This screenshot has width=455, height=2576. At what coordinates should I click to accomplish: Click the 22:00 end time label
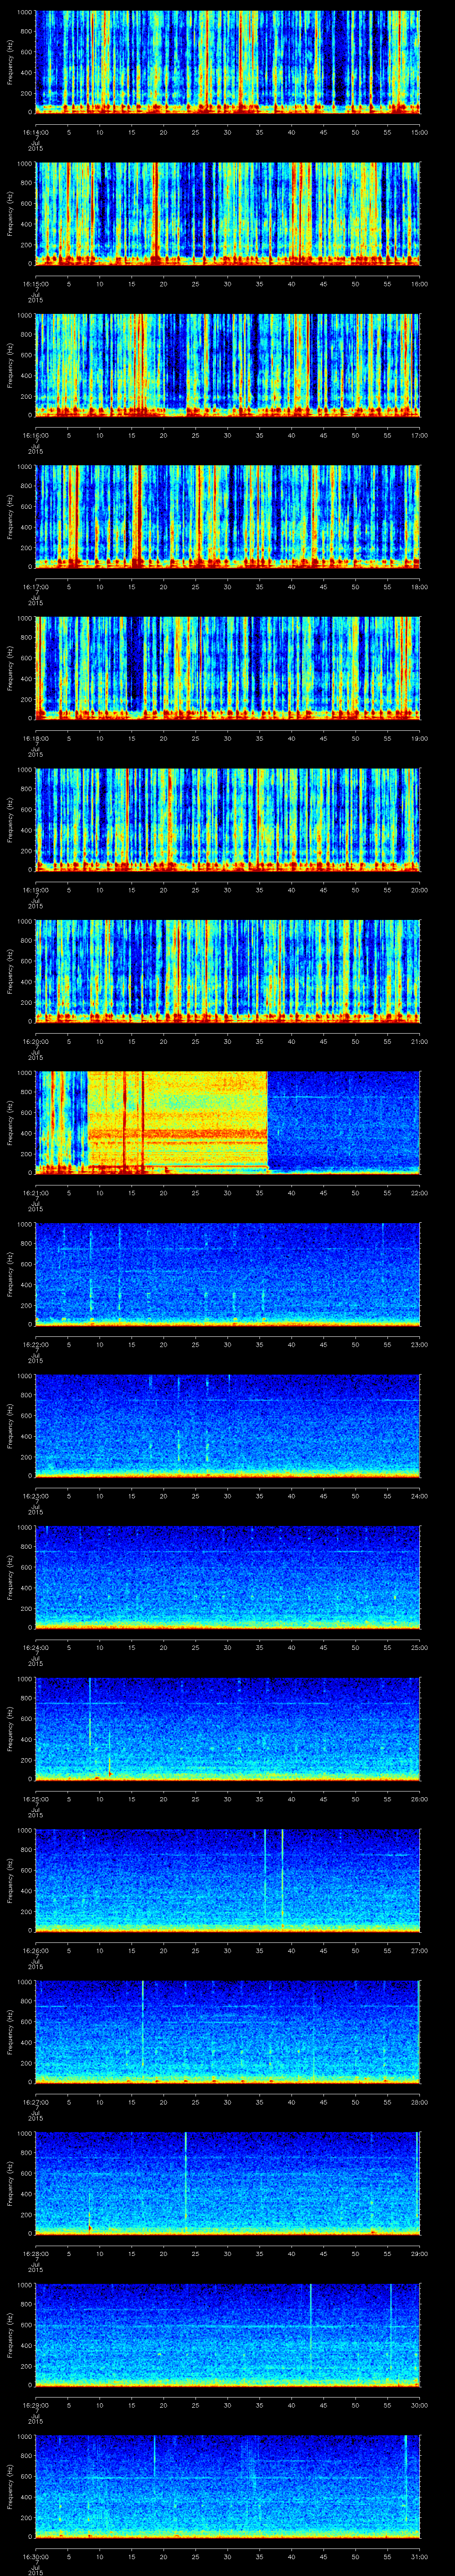coord(419,1193)
